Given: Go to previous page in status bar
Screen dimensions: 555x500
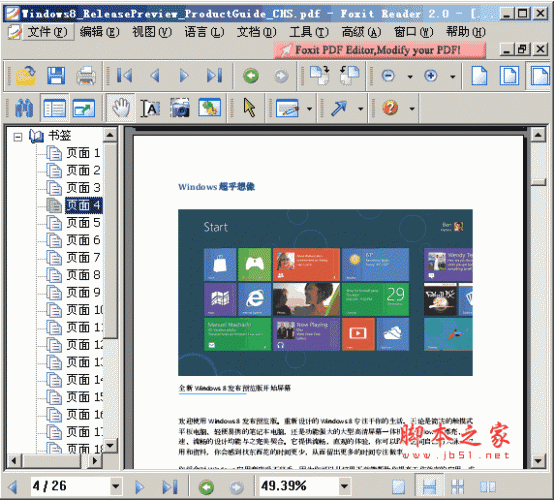Looking at the screenshot, I should 13,487.
